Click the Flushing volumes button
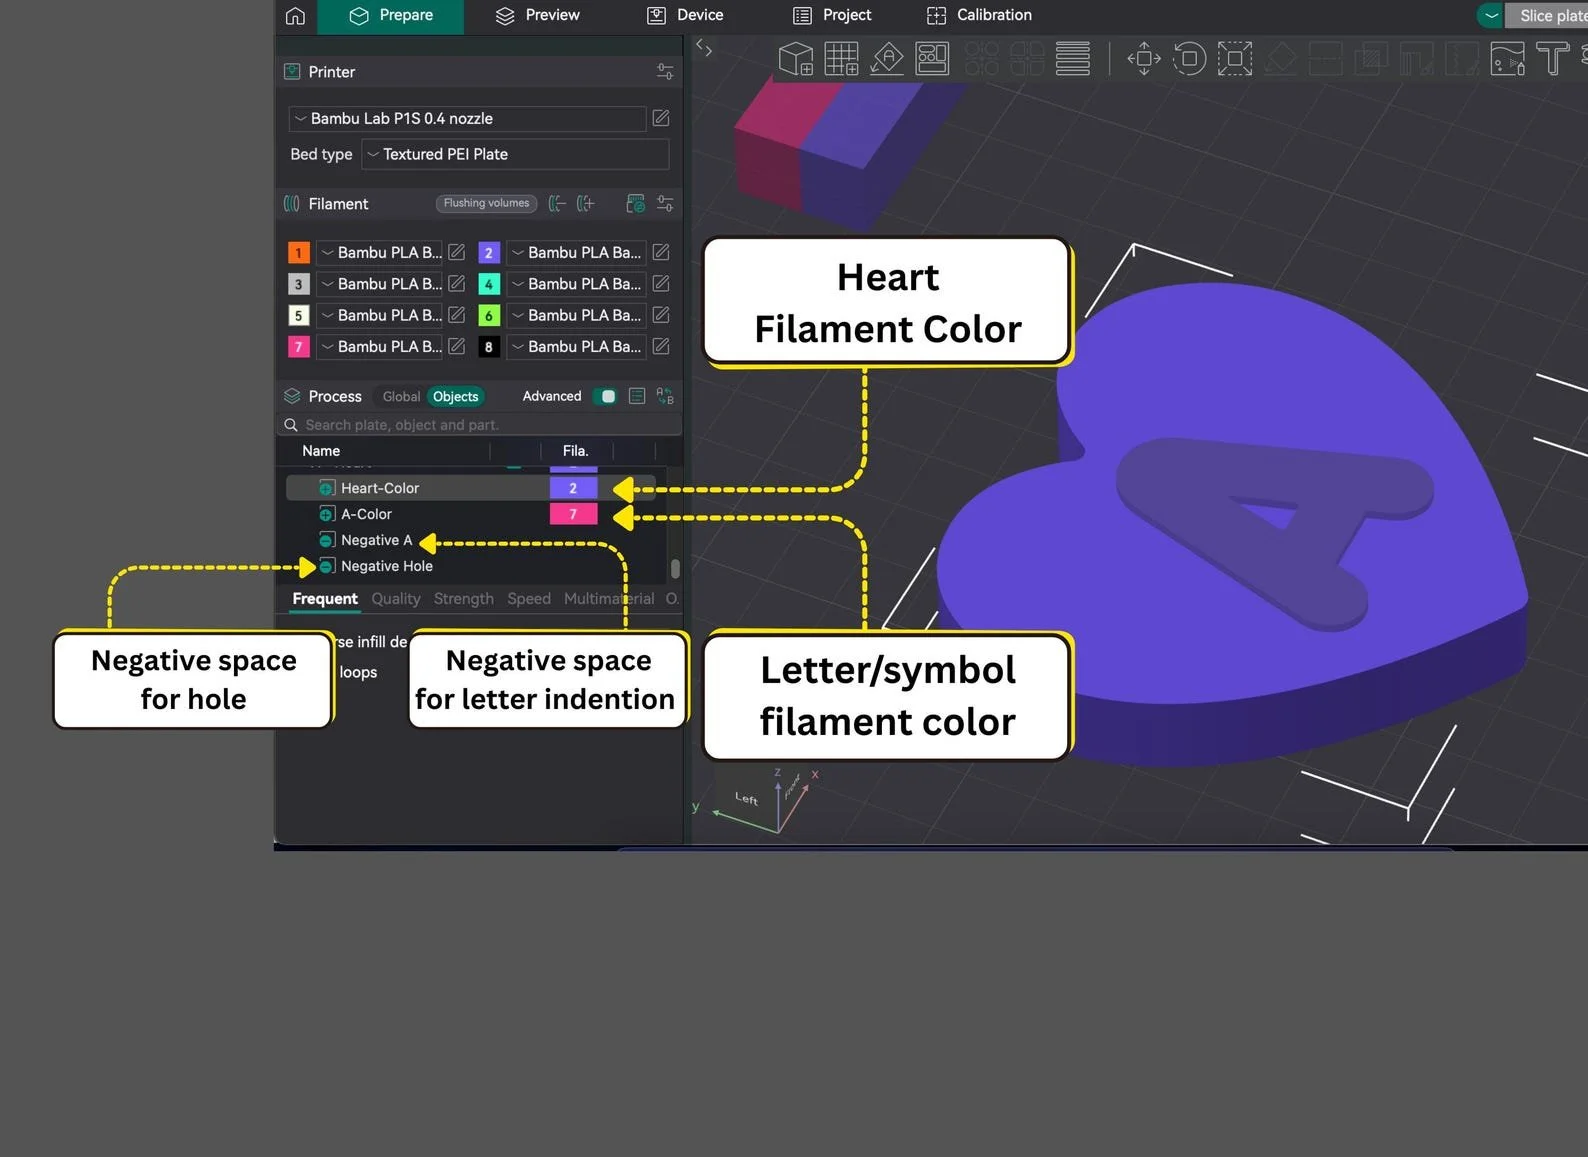The image size is (1588, 1157). click(486, 203)
